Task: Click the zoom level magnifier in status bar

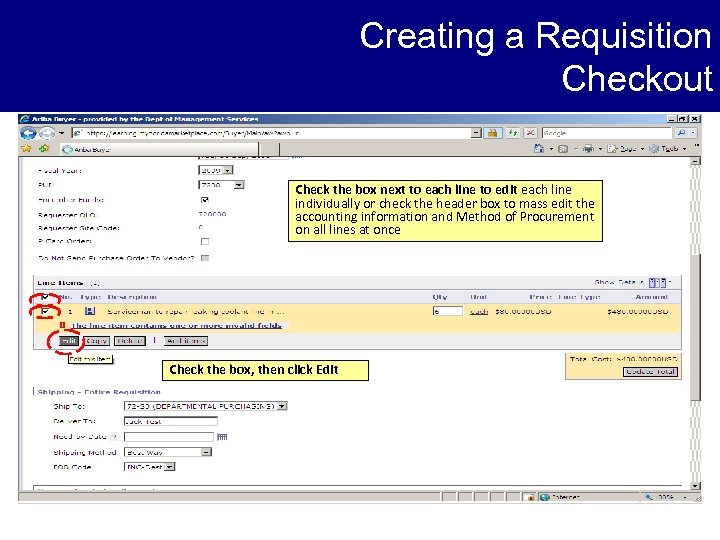Action: [x=648, y=497]
